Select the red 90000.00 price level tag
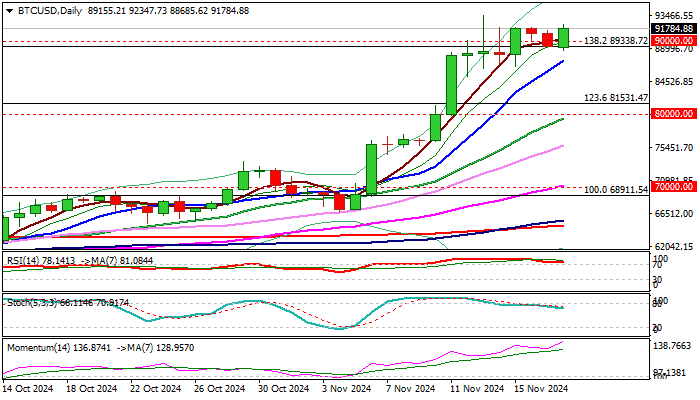This screenshot has width=700, height=400. pos(674,41)
